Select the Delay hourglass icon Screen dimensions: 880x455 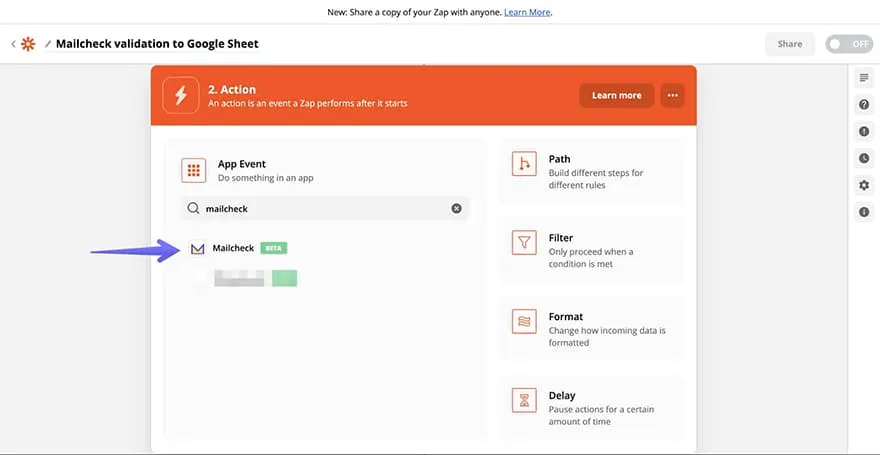pyautogui.click(x=524, y=401)
